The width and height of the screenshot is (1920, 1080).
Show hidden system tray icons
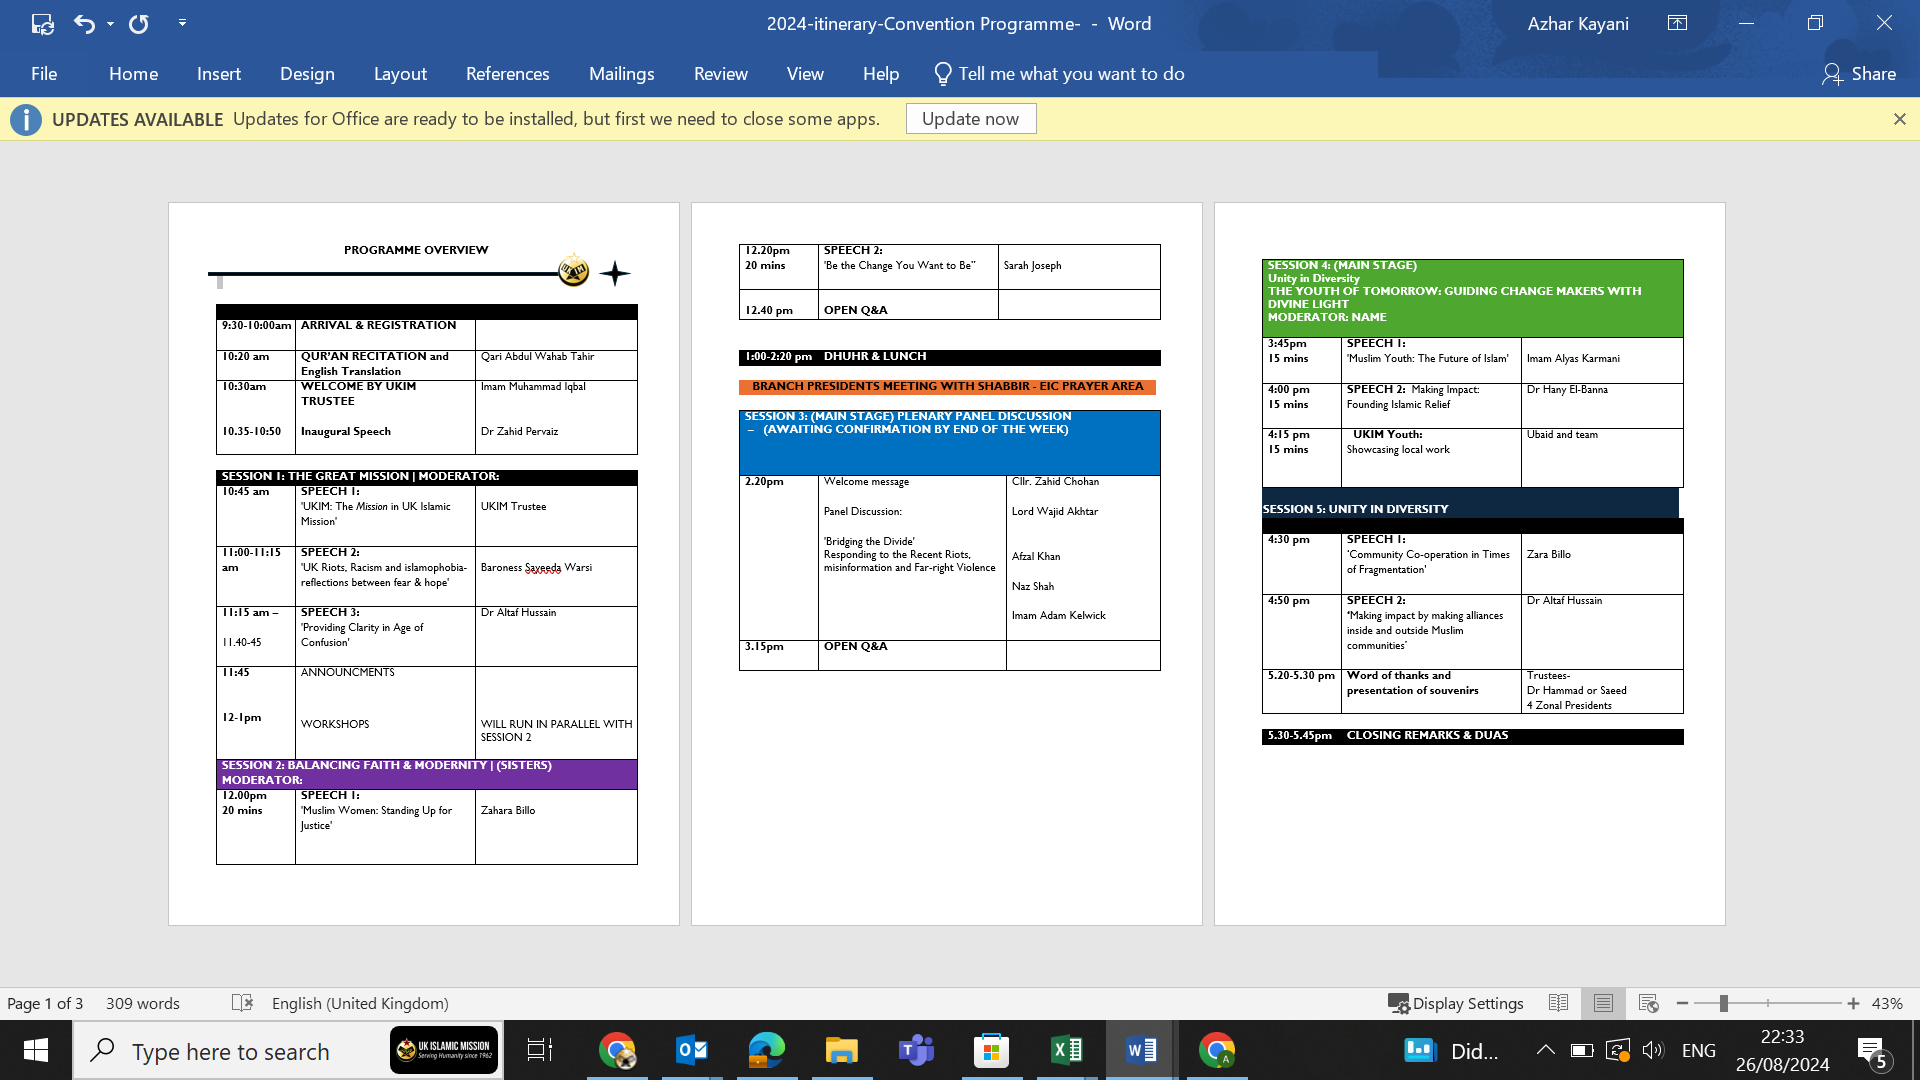tap(1545, 1050)
